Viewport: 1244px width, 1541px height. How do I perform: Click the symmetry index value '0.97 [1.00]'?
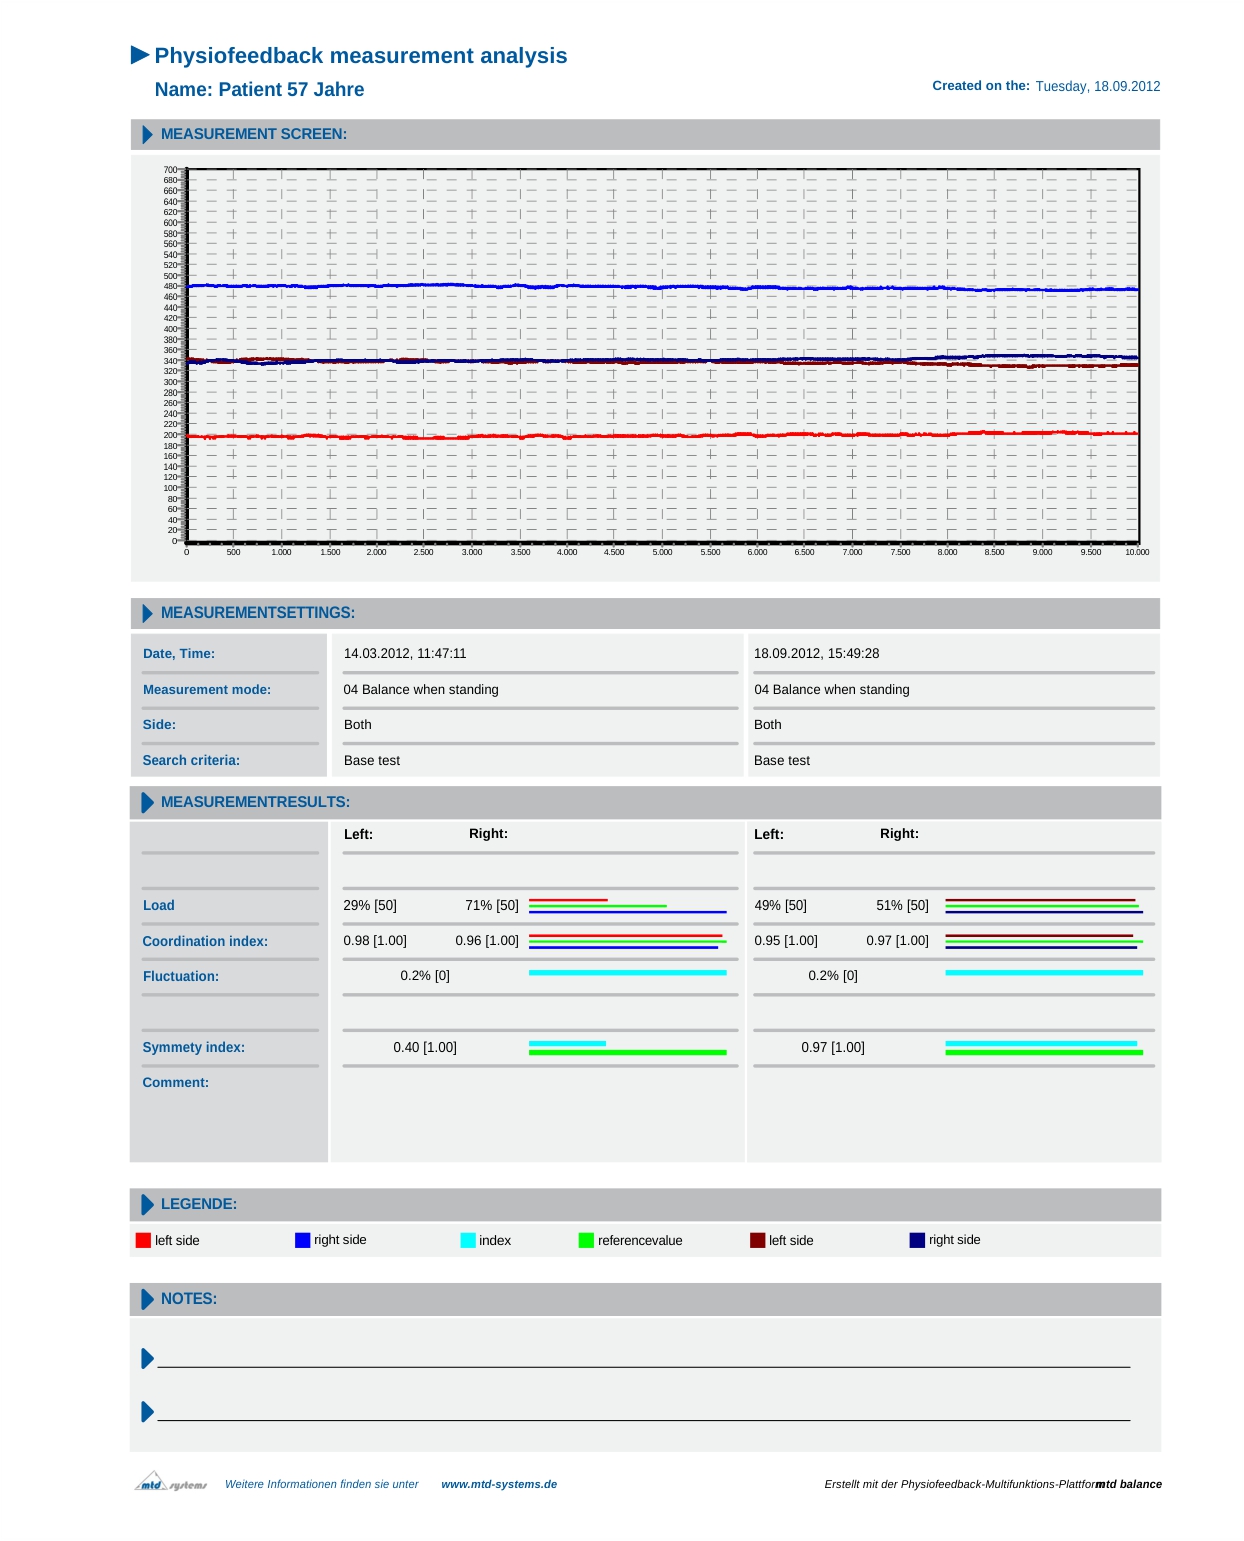pyautogui.click(x=833, y=1048)
